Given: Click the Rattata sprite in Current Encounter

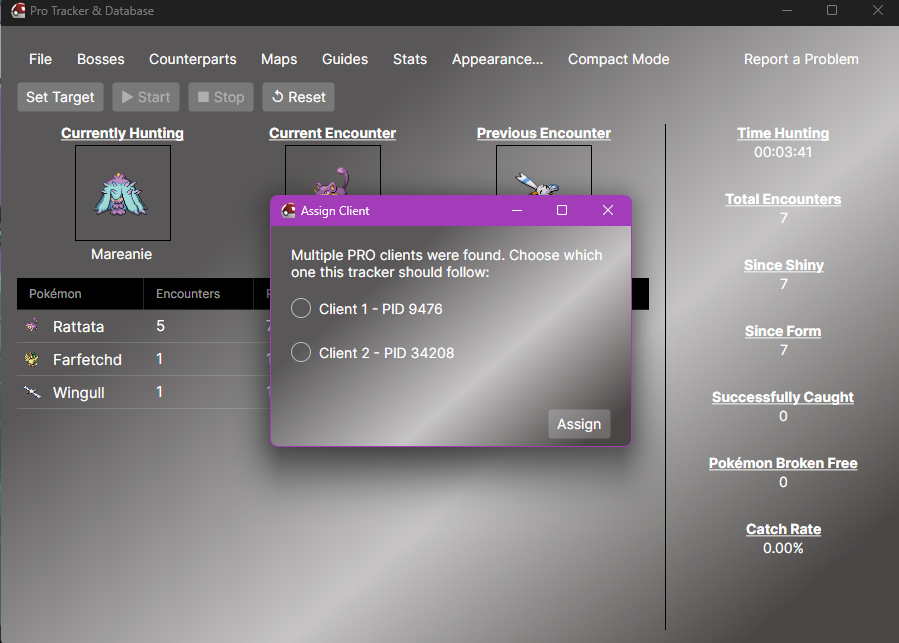Looking at the screenshot, I should (x=333, y=181).
